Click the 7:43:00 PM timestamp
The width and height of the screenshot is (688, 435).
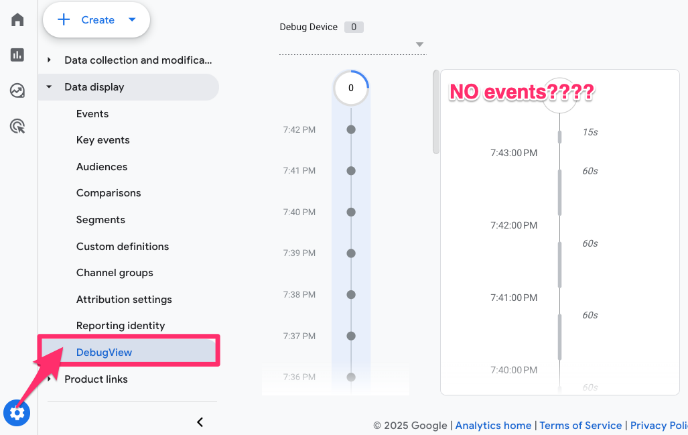pos(514,153)
